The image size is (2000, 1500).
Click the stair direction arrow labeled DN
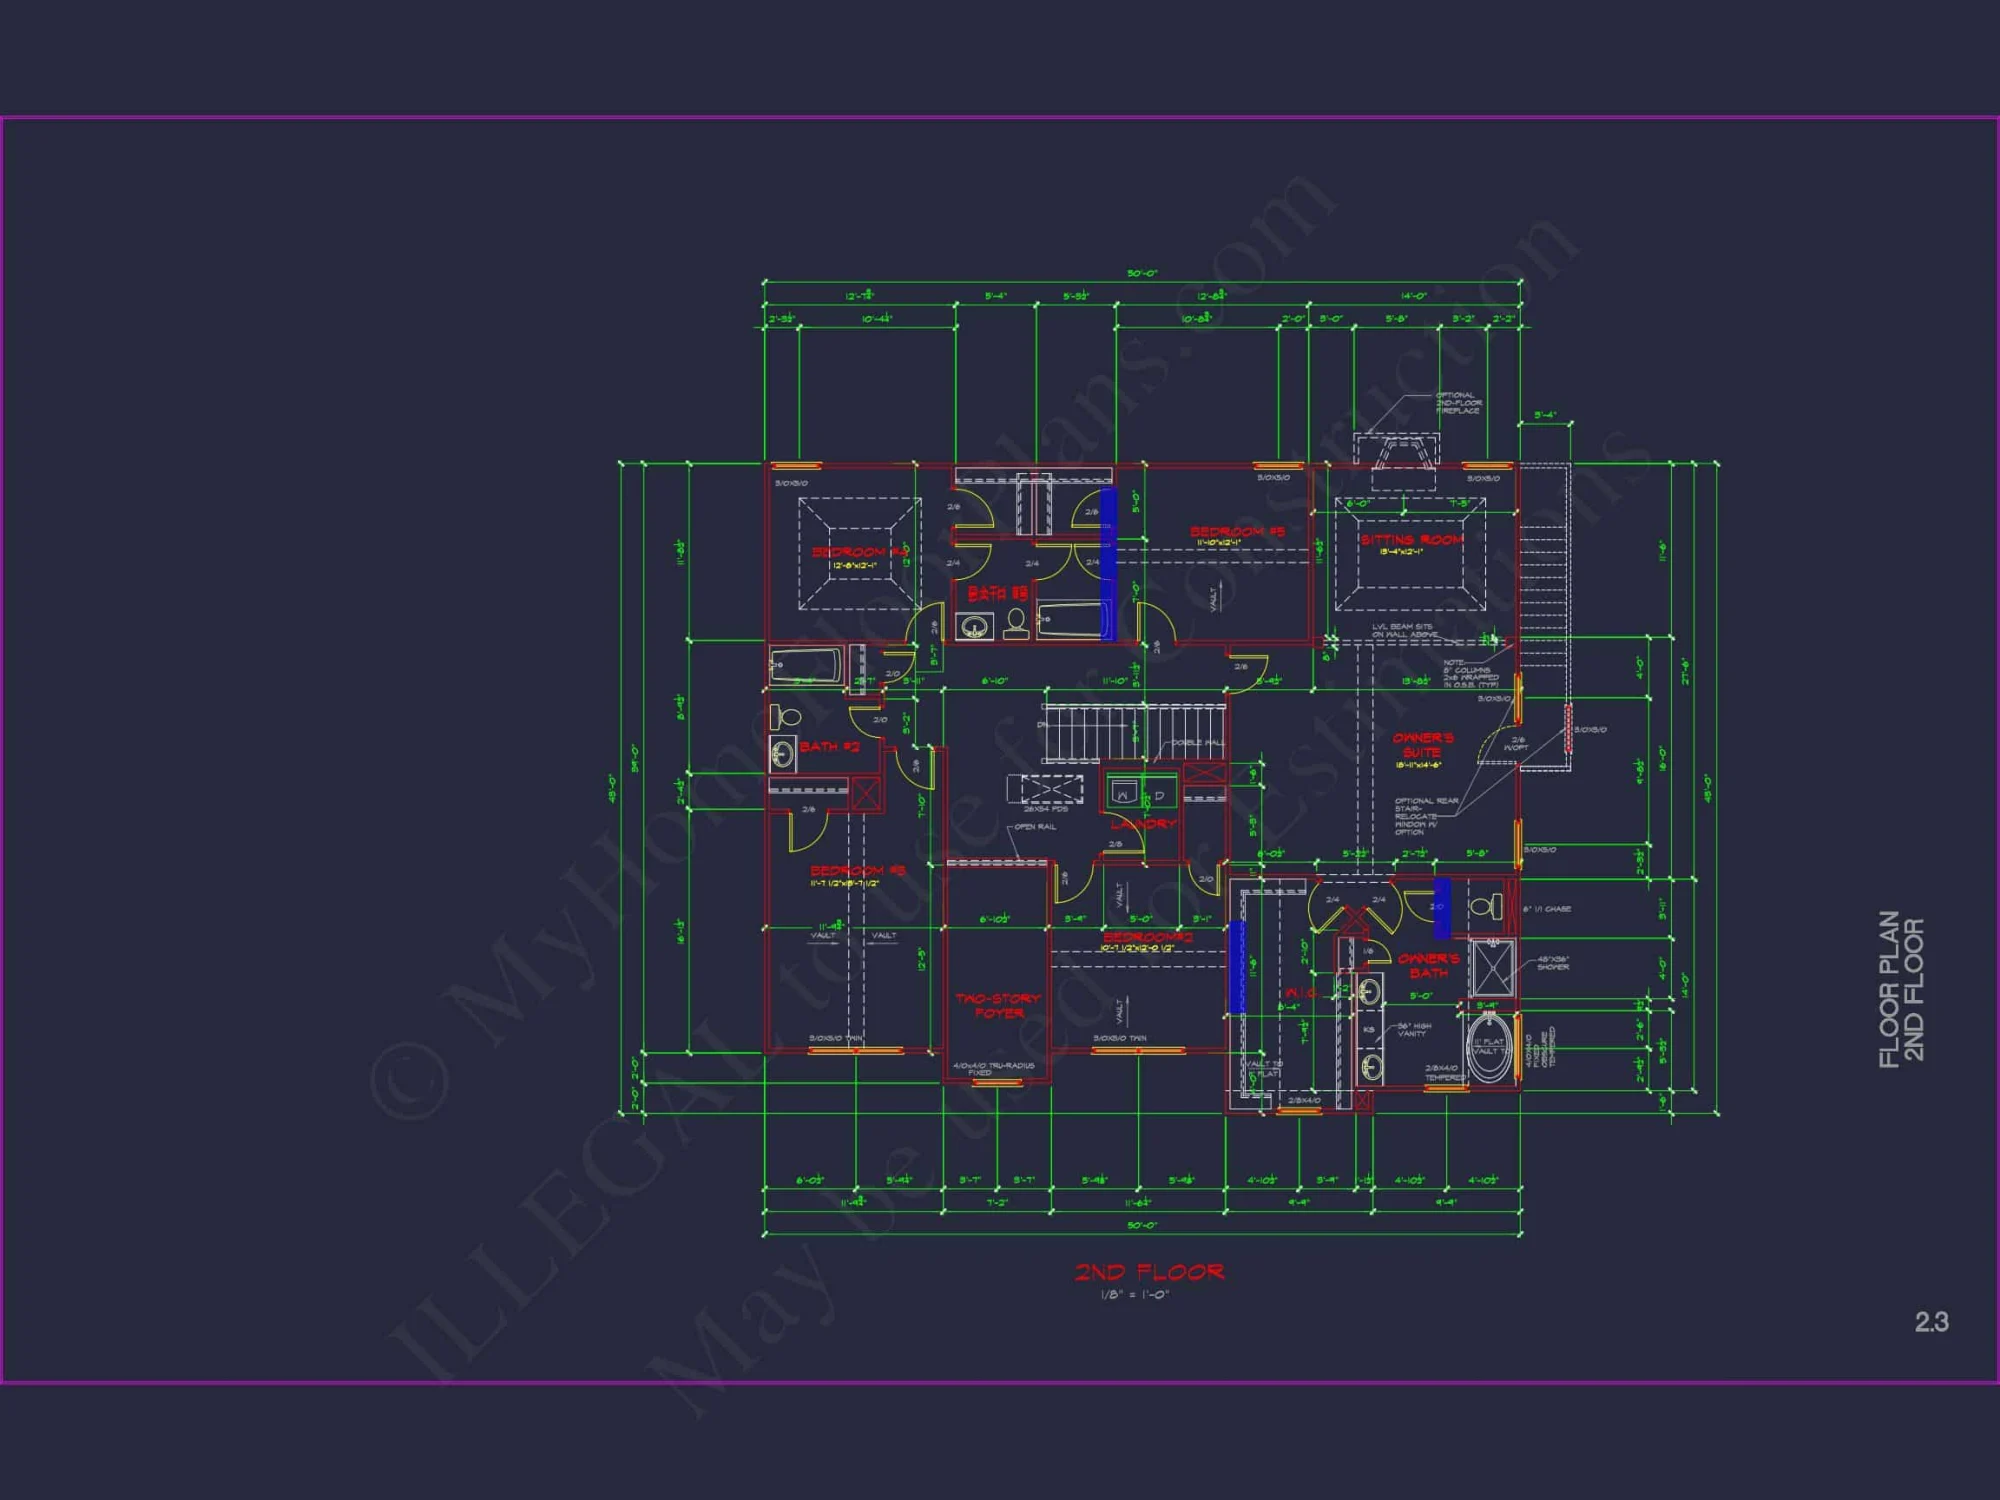1042,724
